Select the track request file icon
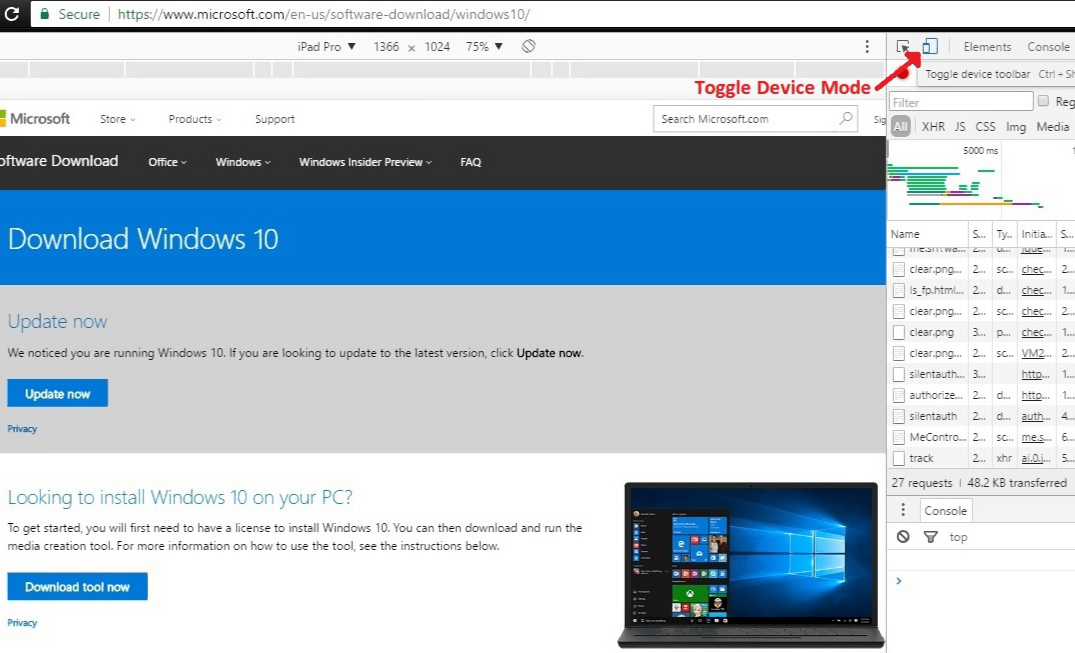The height and width of the screenshot is (653, 1075). pos(899,458)
